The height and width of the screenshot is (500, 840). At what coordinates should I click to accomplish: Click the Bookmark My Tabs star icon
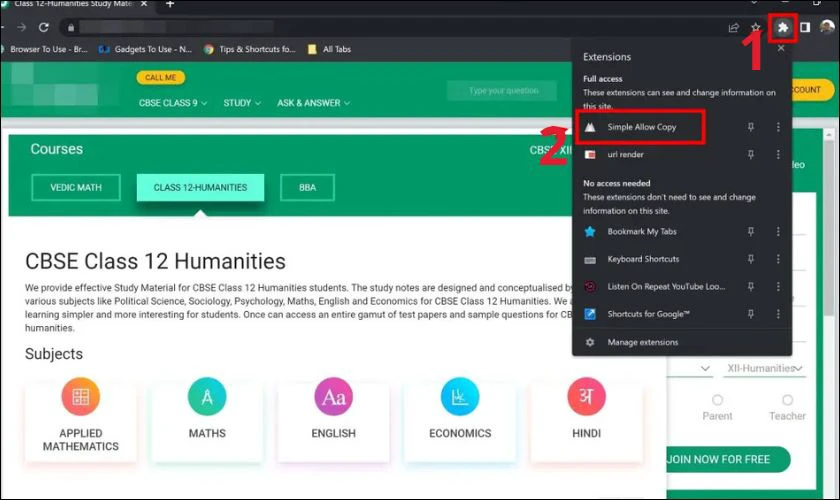click(x=590, y=232)
